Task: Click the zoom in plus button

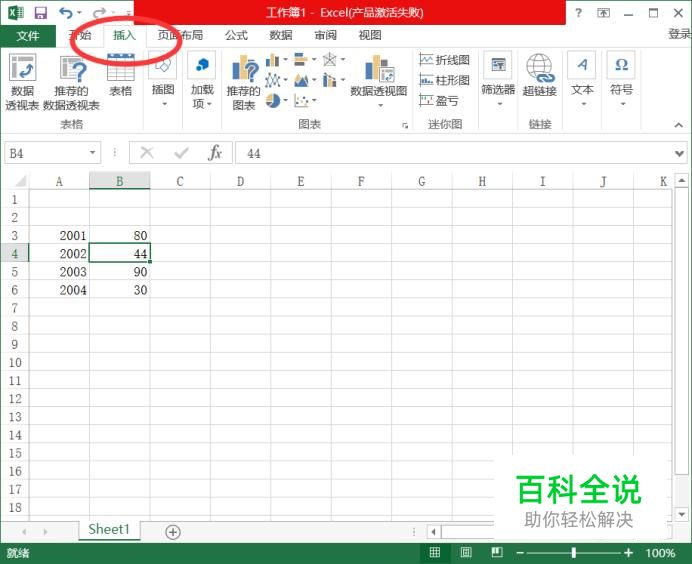Action: (628, 553)
